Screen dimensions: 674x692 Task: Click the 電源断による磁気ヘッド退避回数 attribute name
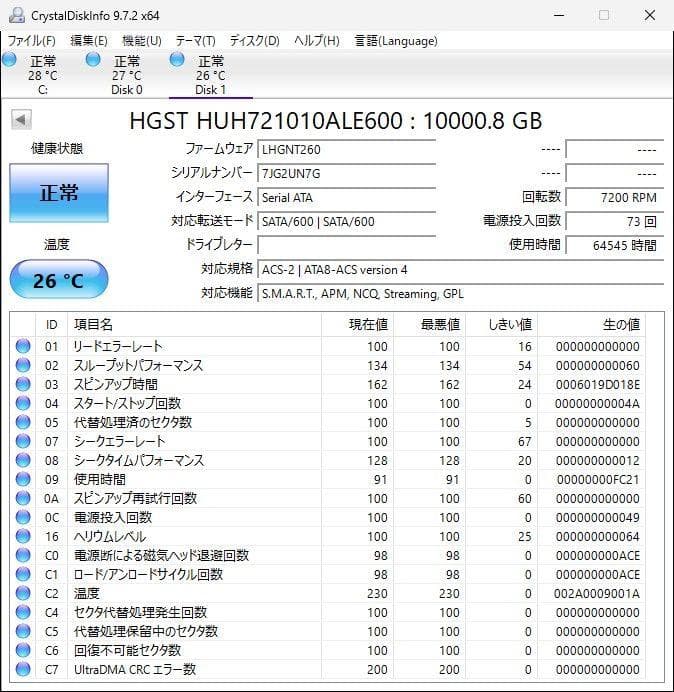tap(162, 555)
